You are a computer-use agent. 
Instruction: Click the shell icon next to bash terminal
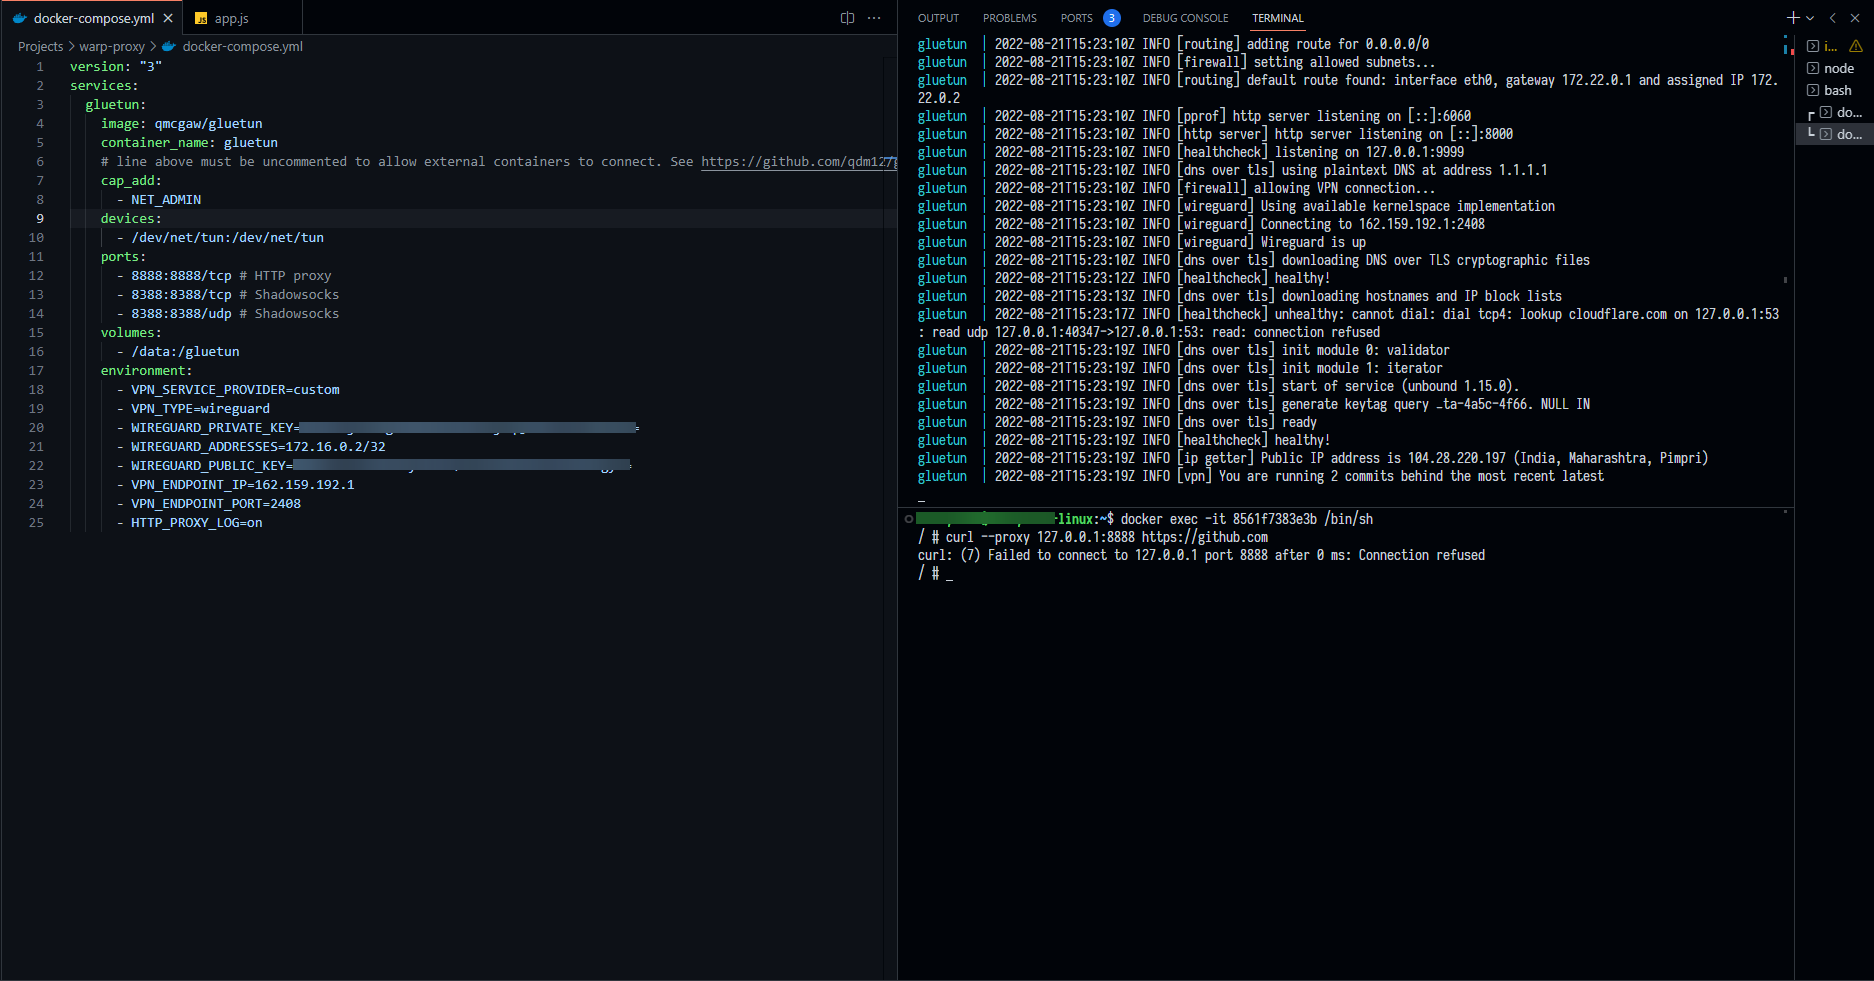point(1811,90)
